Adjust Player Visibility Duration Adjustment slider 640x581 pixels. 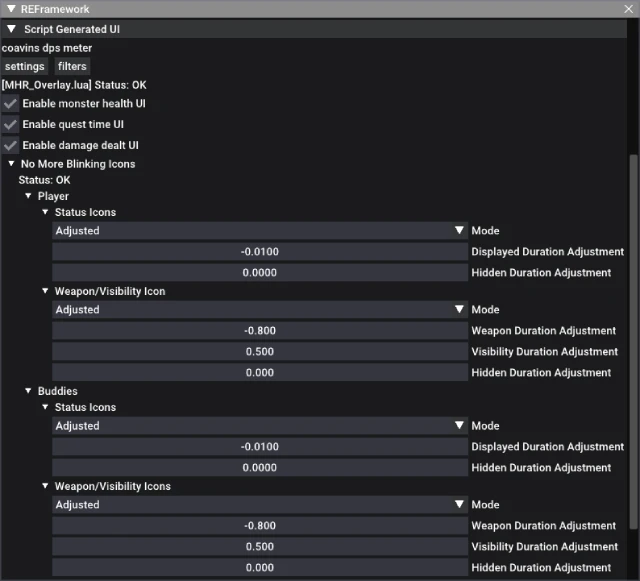coord(260,352)
